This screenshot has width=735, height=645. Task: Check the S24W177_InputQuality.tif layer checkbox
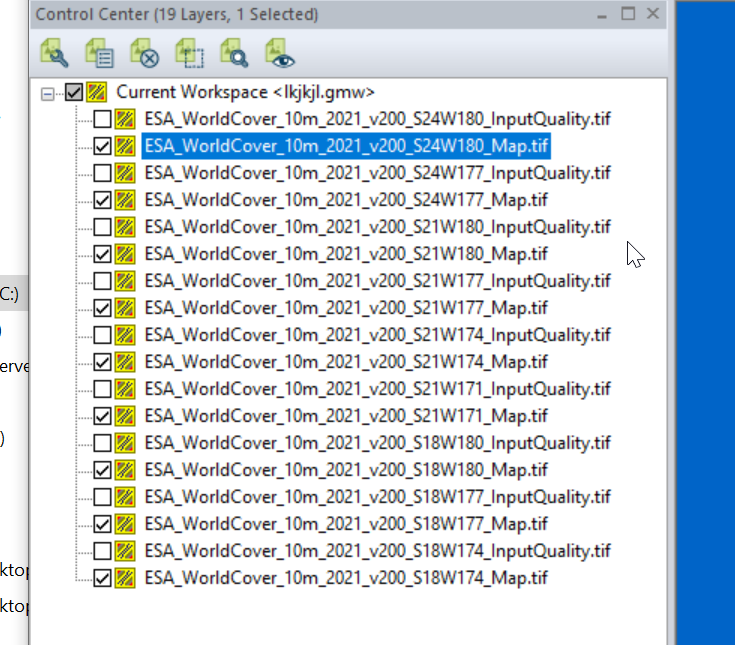pos(102,173)
